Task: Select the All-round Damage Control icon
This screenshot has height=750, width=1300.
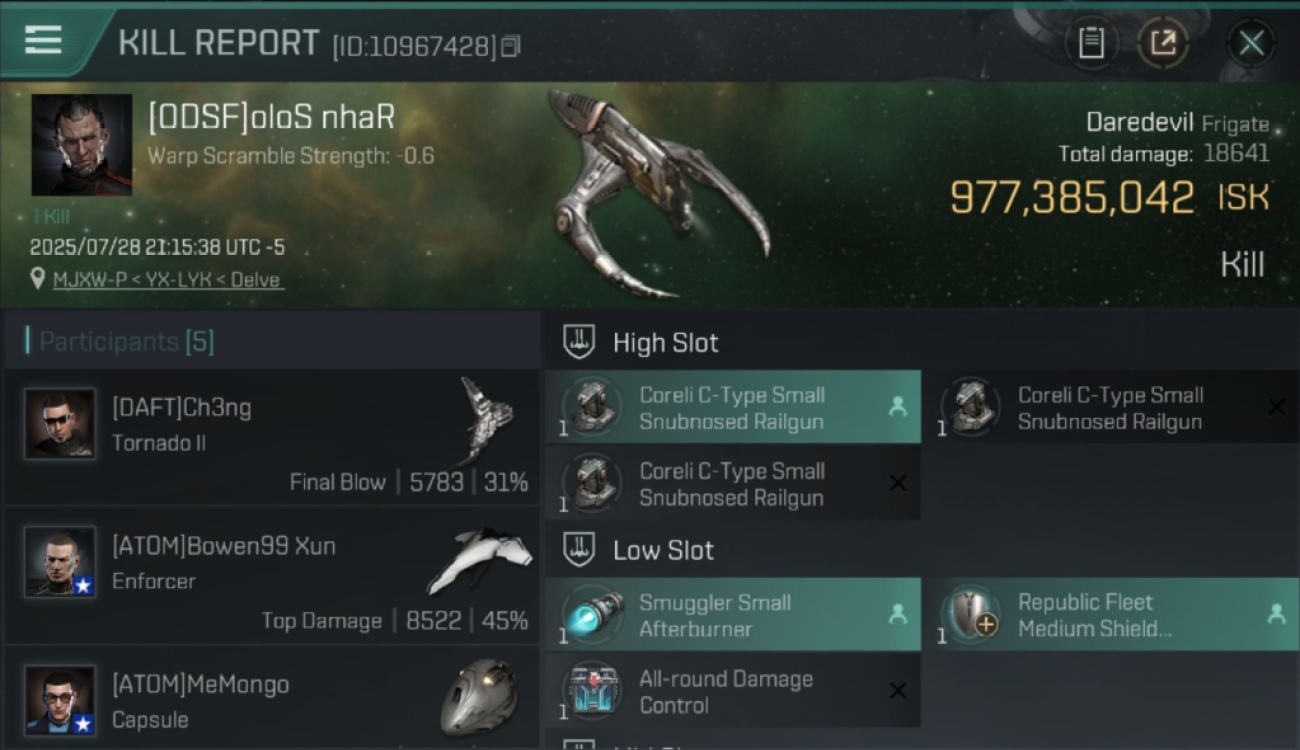Action: coord(593,692)
